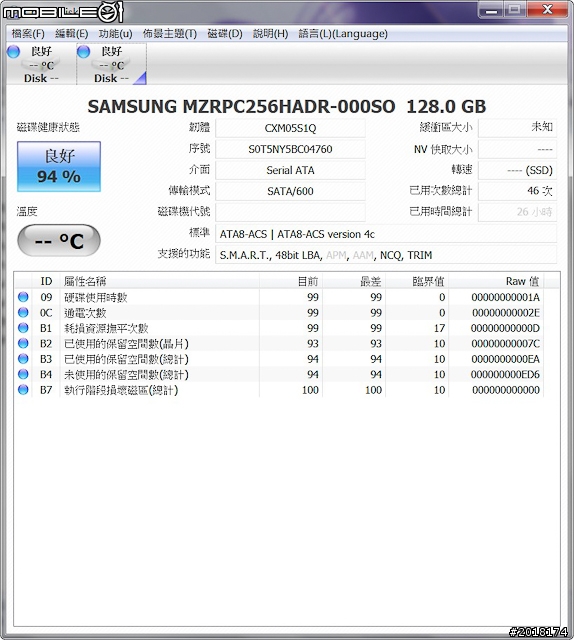Click the supported features field with TRIM
This screenshot has width=574, height=640.
pyautogui.click(x=386, y=255)
